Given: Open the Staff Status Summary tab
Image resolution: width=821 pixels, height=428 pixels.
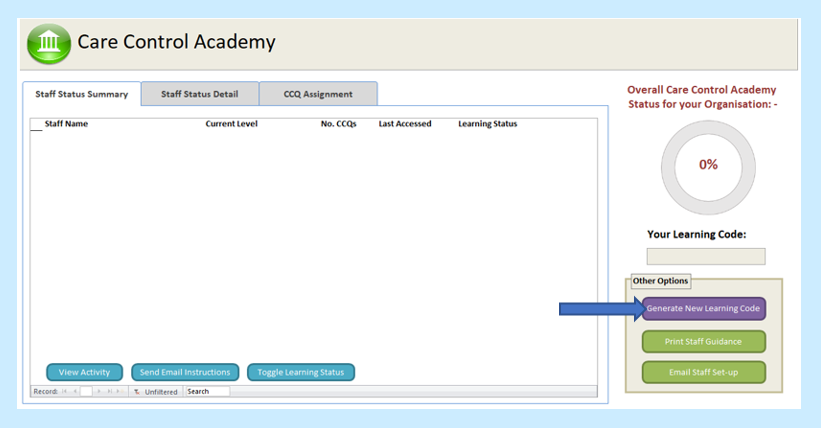Looking at the screenshot, I should [x=82, y=95].
